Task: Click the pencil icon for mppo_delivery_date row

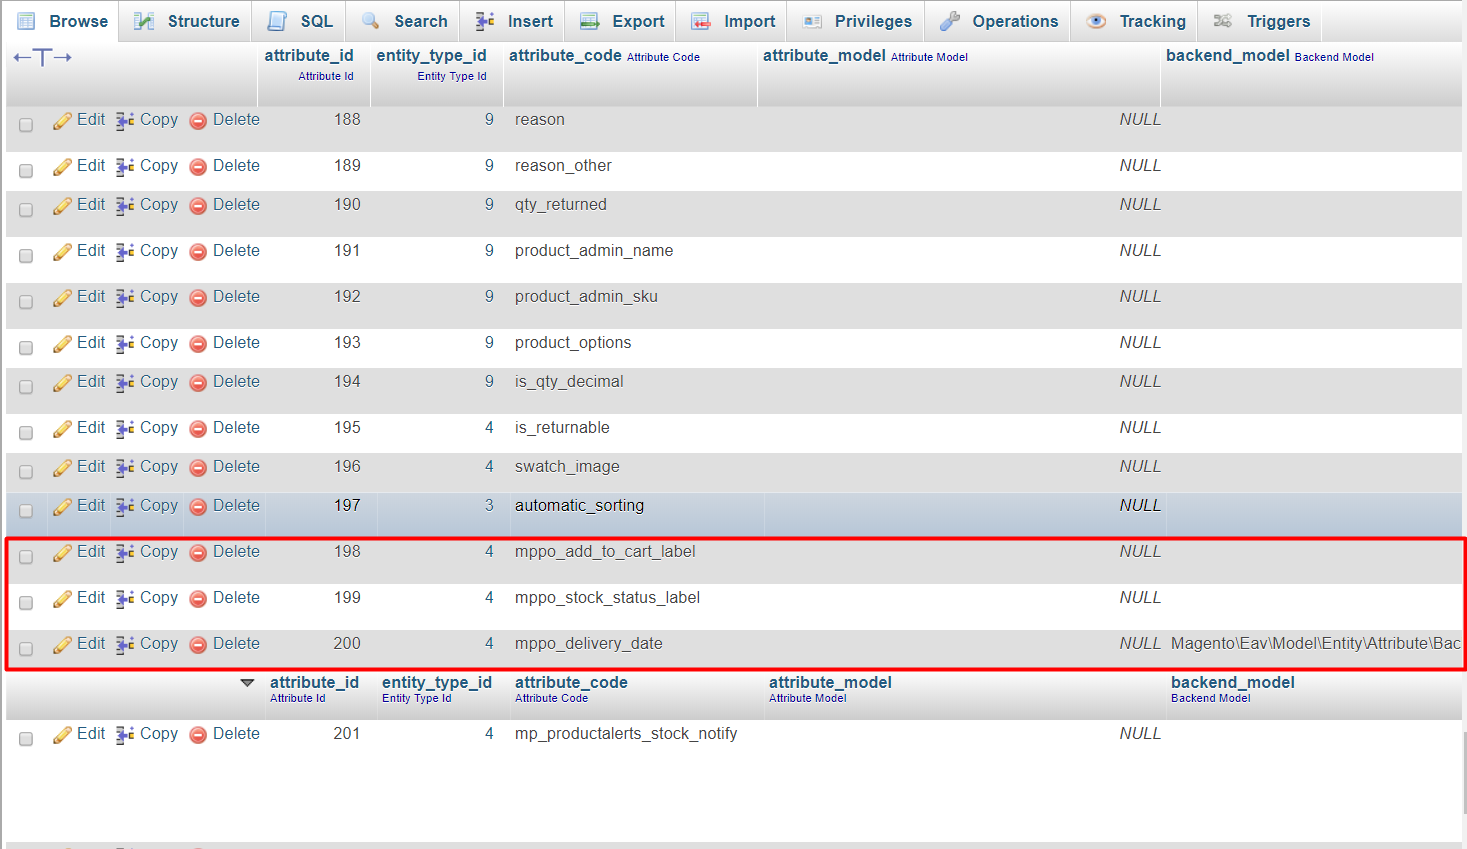Action: [62, 645]
